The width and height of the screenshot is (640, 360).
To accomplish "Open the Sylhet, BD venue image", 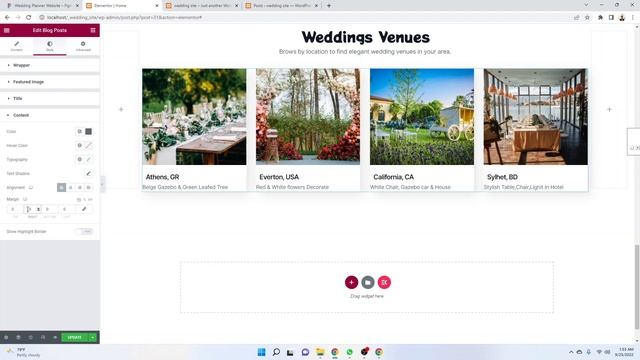I will click(536, 117).
